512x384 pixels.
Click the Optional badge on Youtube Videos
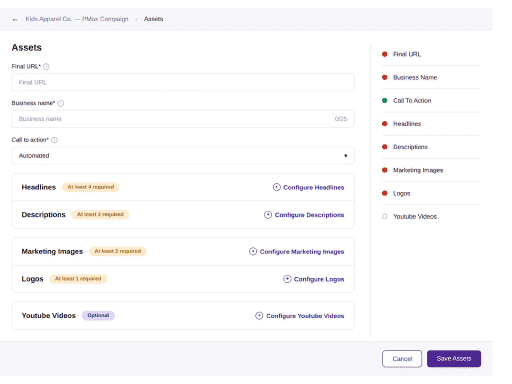[x=98, y=315]
